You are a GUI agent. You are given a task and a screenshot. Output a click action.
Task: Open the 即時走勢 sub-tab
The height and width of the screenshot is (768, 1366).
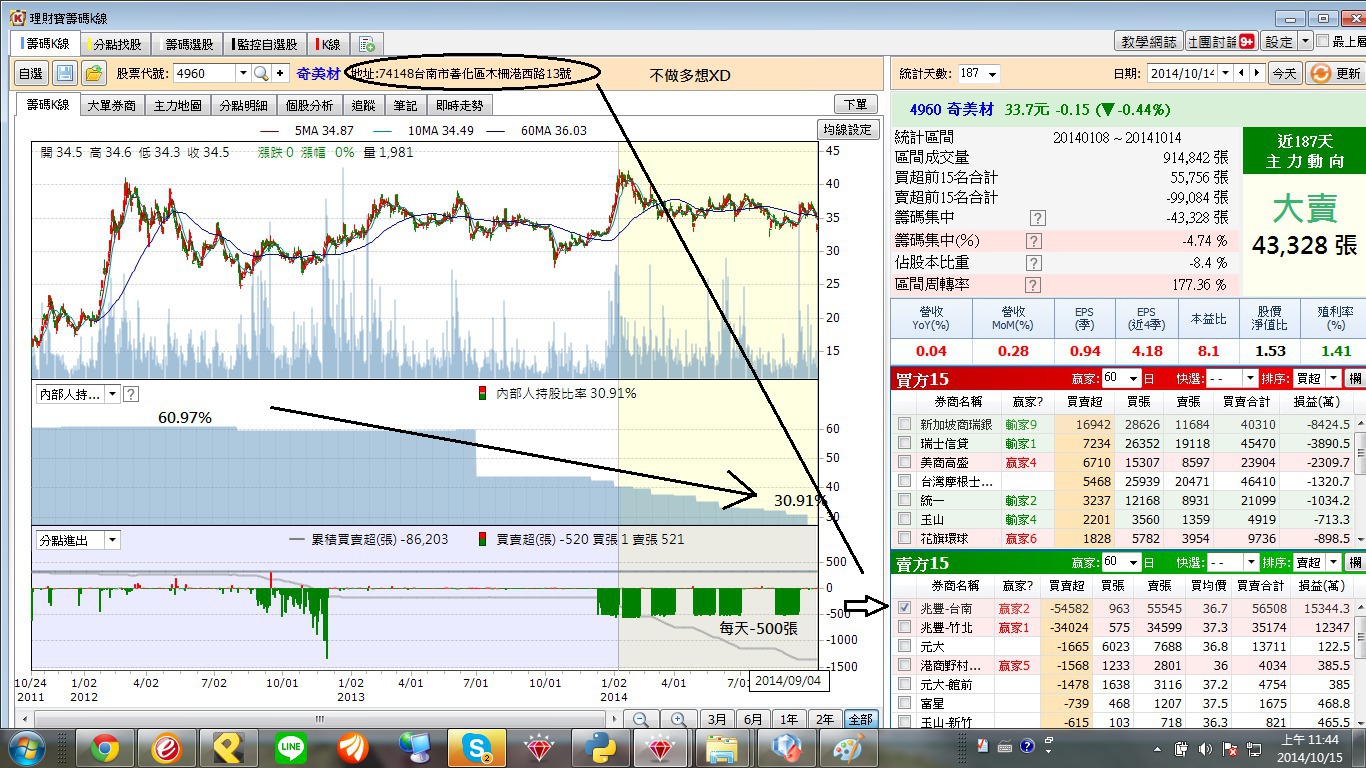point(460,105)
